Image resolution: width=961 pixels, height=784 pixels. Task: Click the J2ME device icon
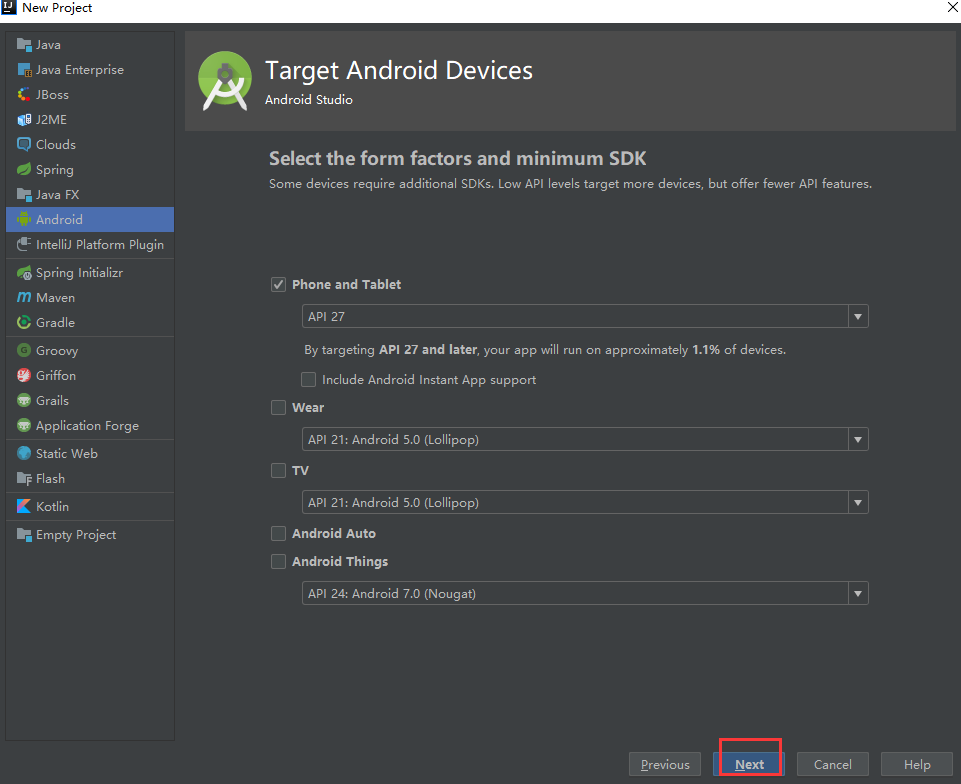24,120
